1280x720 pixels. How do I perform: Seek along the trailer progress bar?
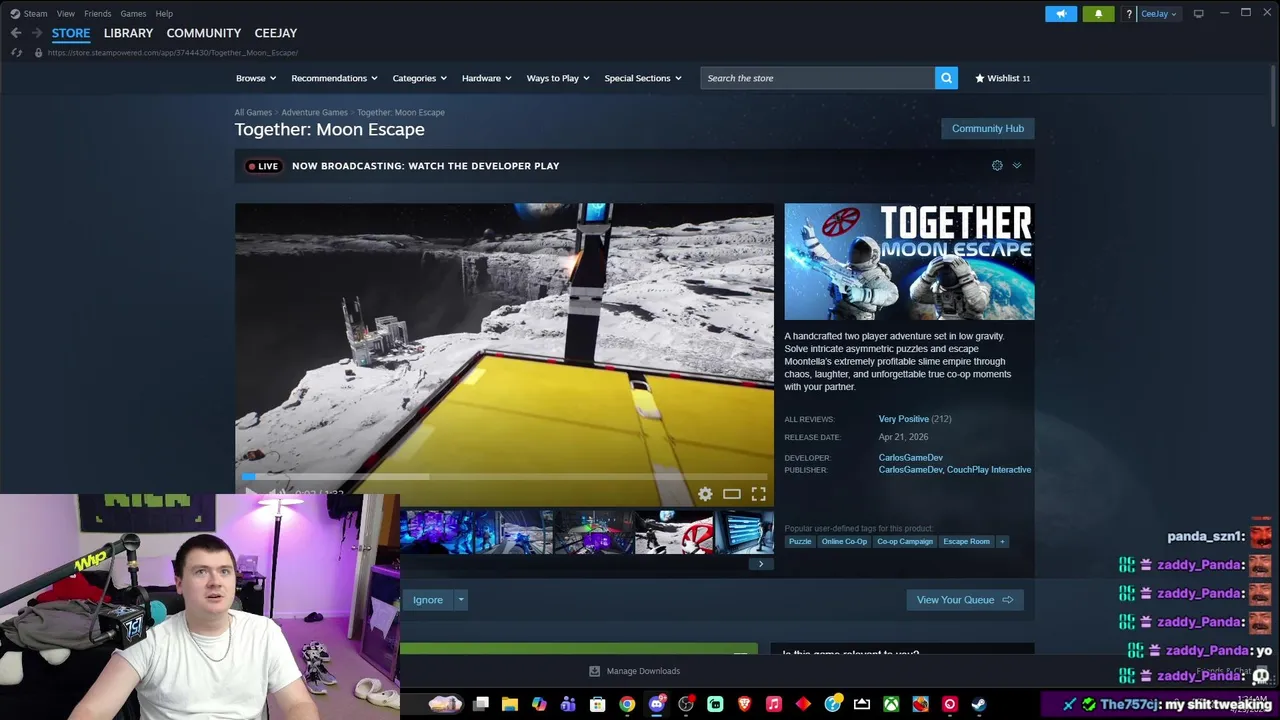(504, 477)
